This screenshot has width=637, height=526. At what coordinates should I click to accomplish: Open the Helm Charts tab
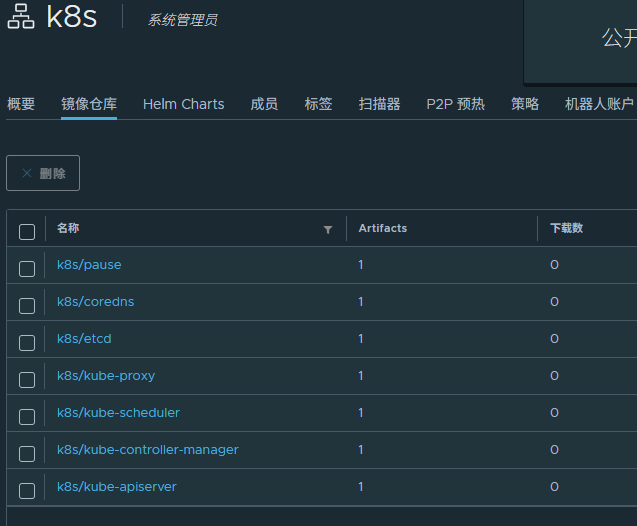pos(184,104)
